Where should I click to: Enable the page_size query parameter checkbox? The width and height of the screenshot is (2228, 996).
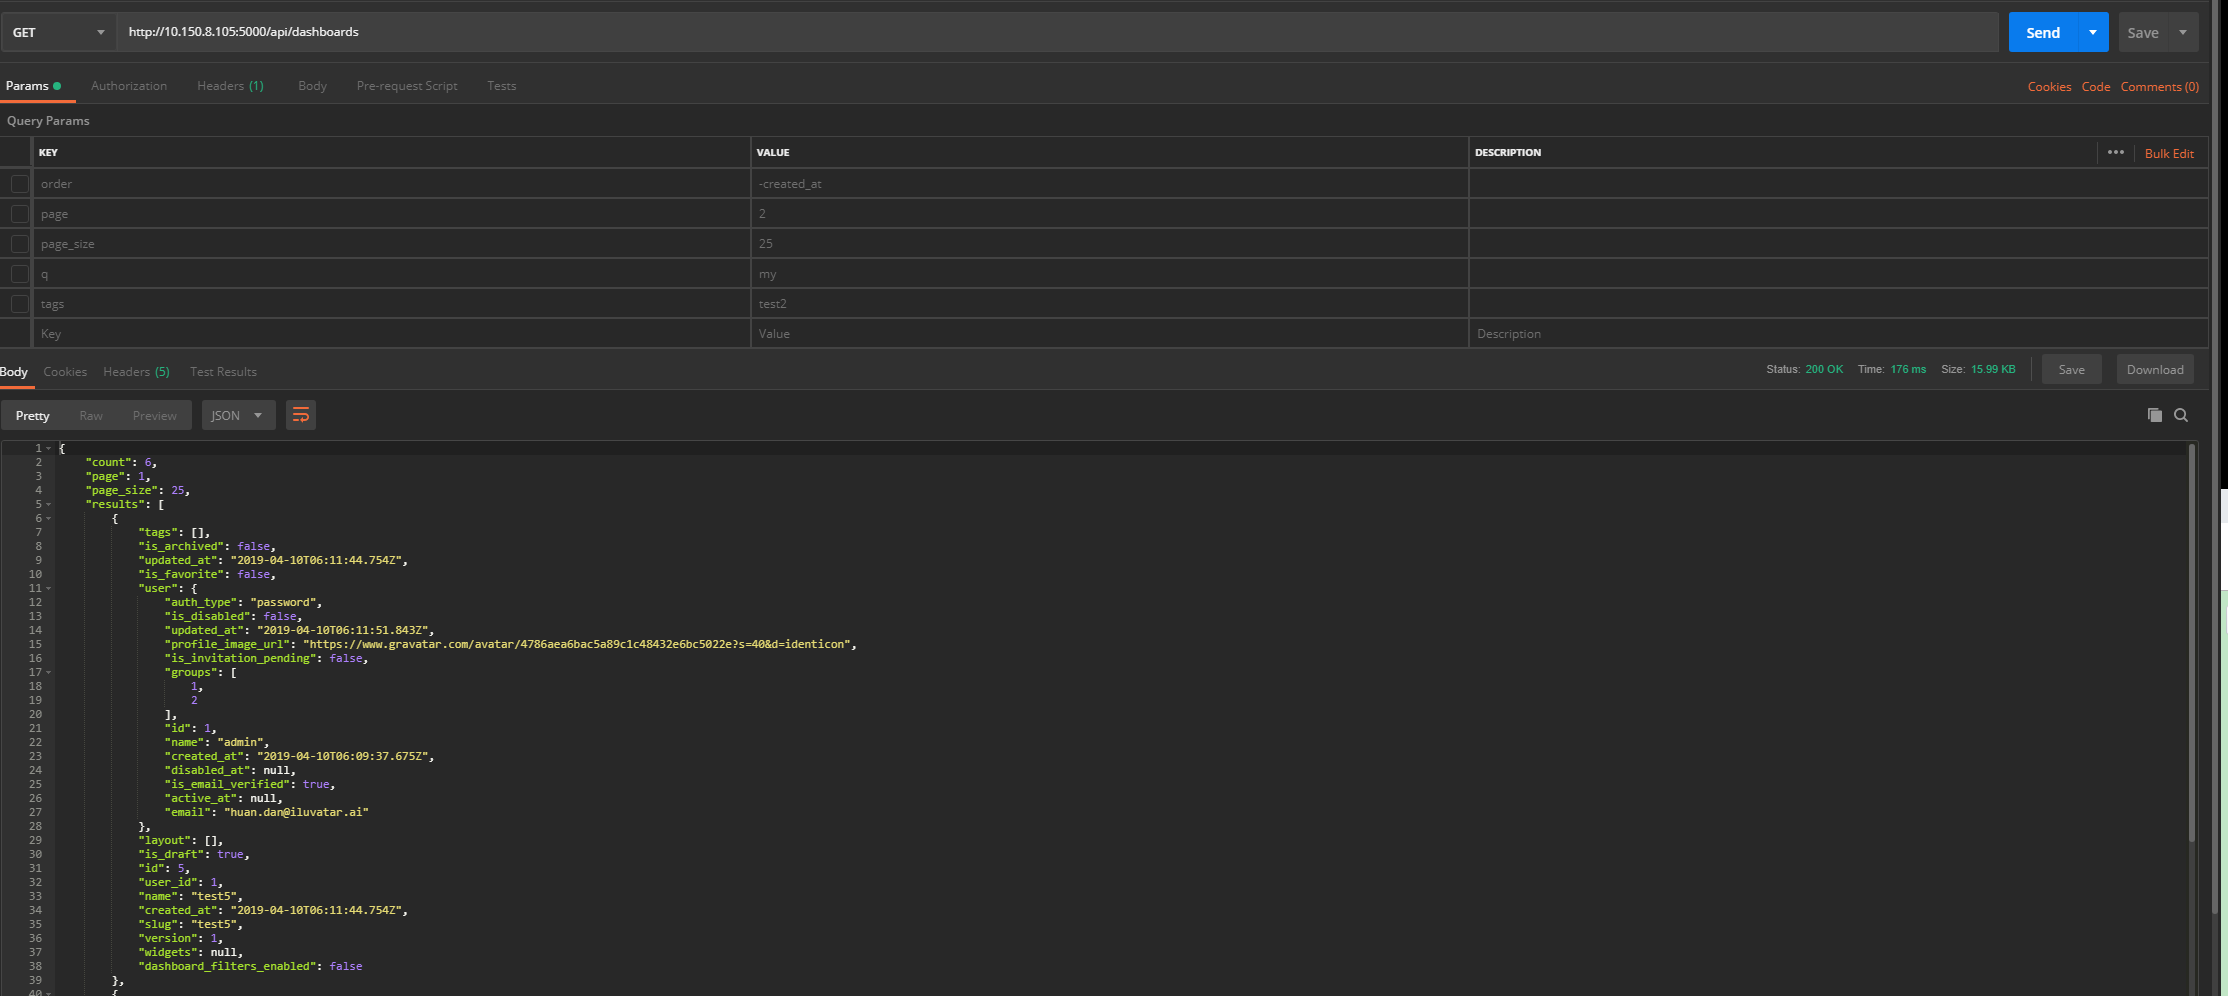[20, 243]
